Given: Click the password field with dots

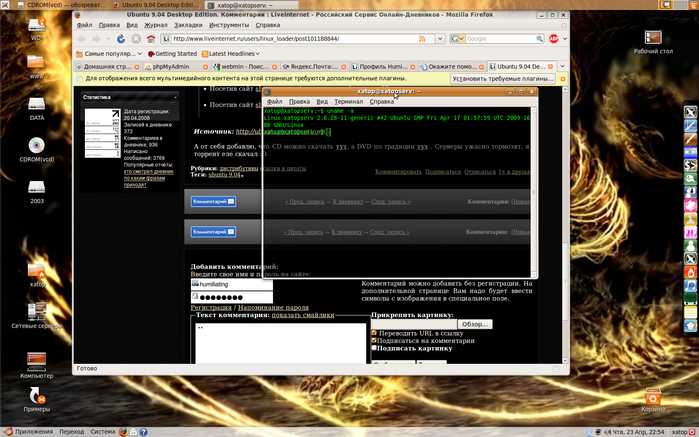Looking at the screenshot, I should pos(232,297).
